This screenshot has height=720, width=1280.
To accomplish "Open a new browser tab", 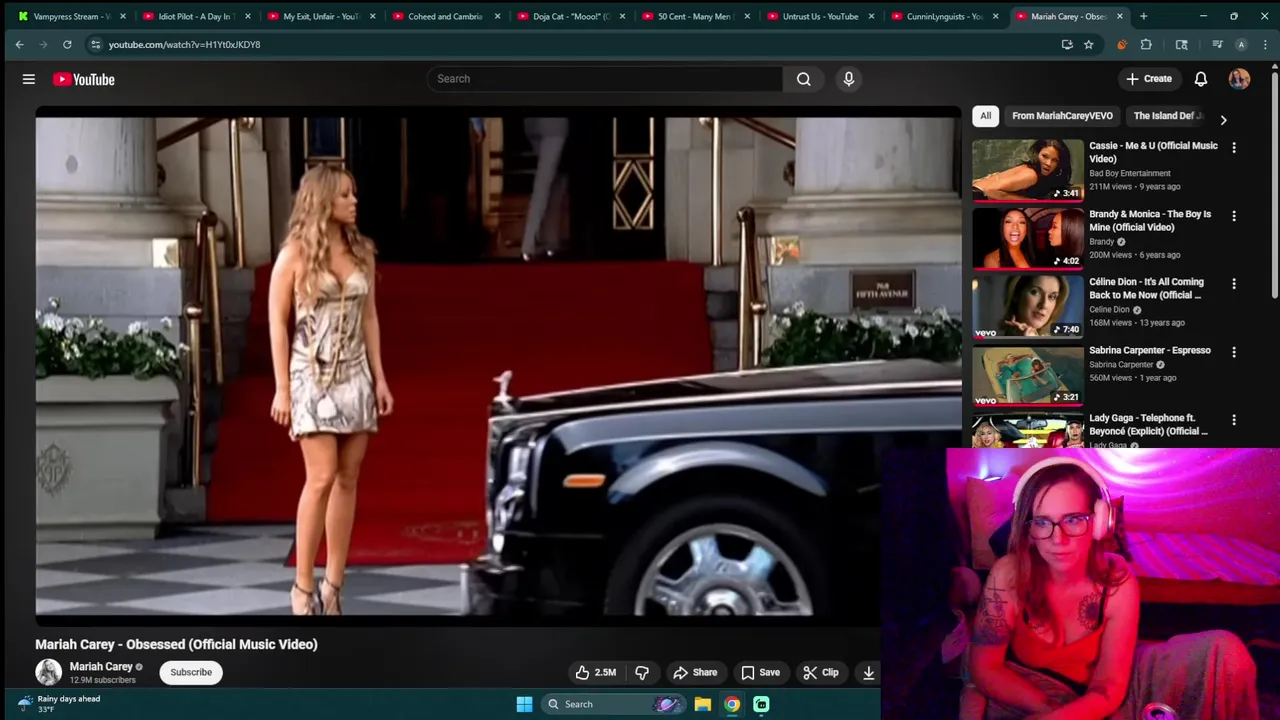I will point(1143,16).
